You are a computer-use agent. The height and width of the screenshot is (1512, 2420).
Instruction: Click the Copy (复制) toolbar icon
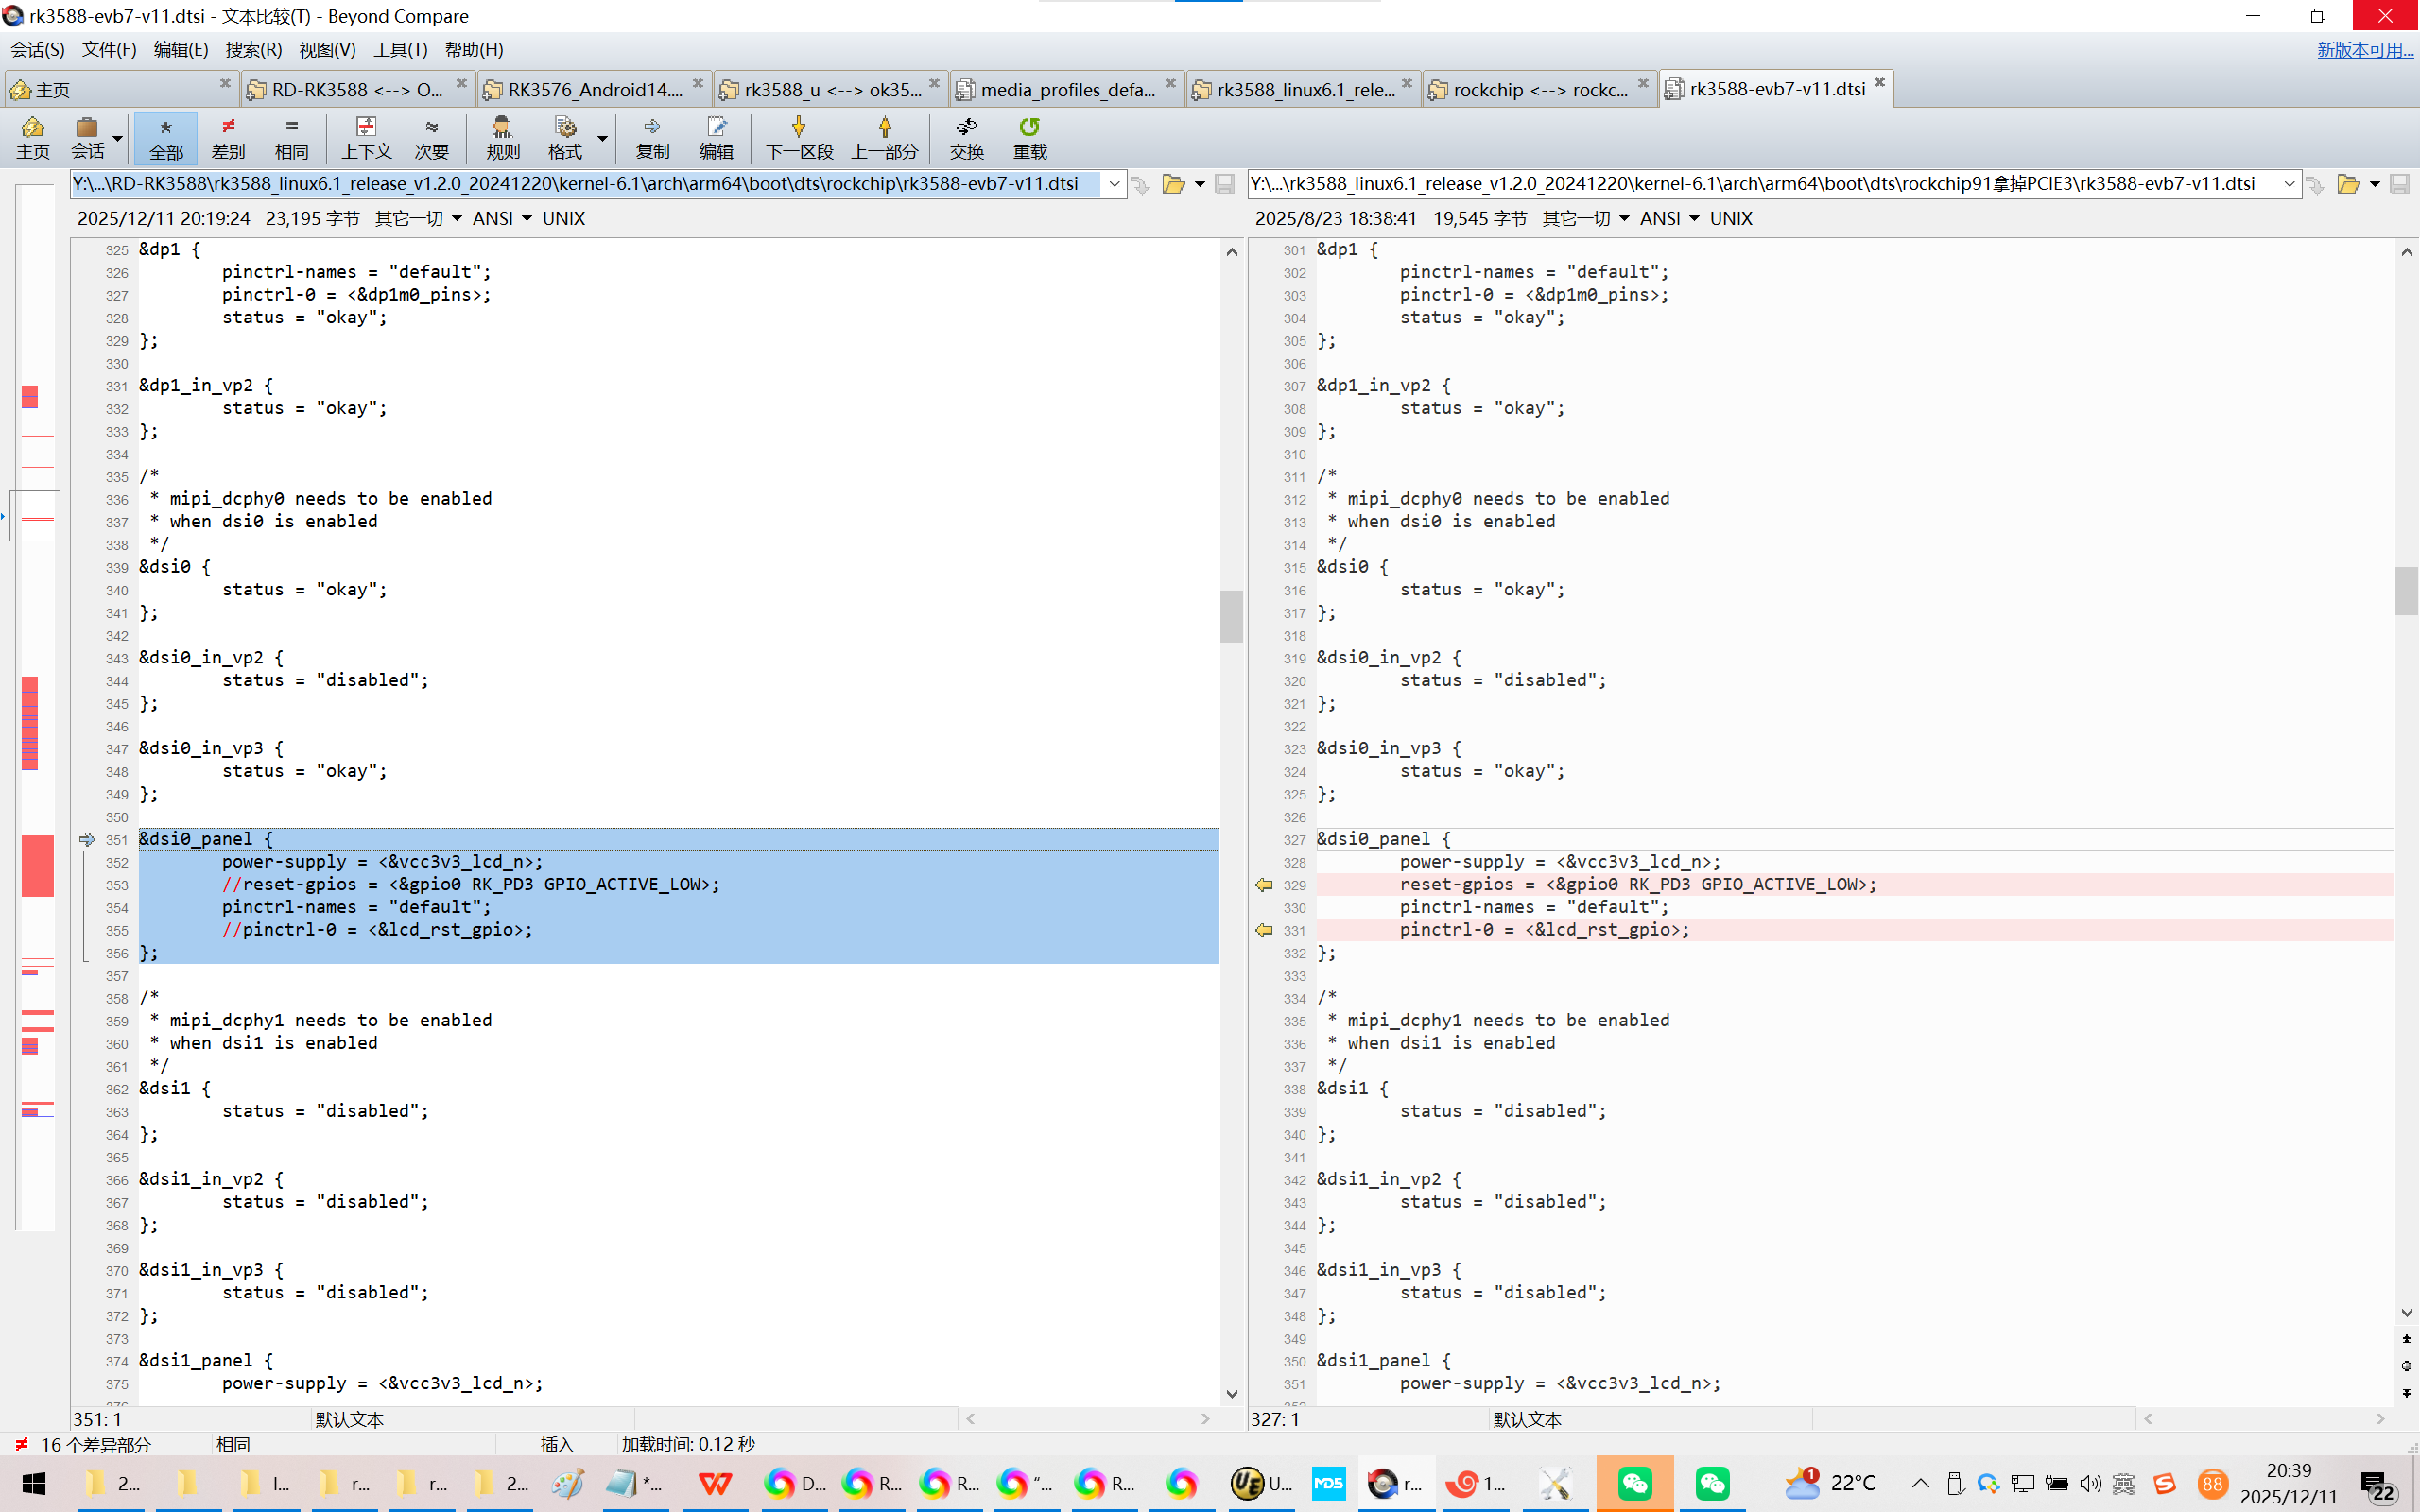652,137
